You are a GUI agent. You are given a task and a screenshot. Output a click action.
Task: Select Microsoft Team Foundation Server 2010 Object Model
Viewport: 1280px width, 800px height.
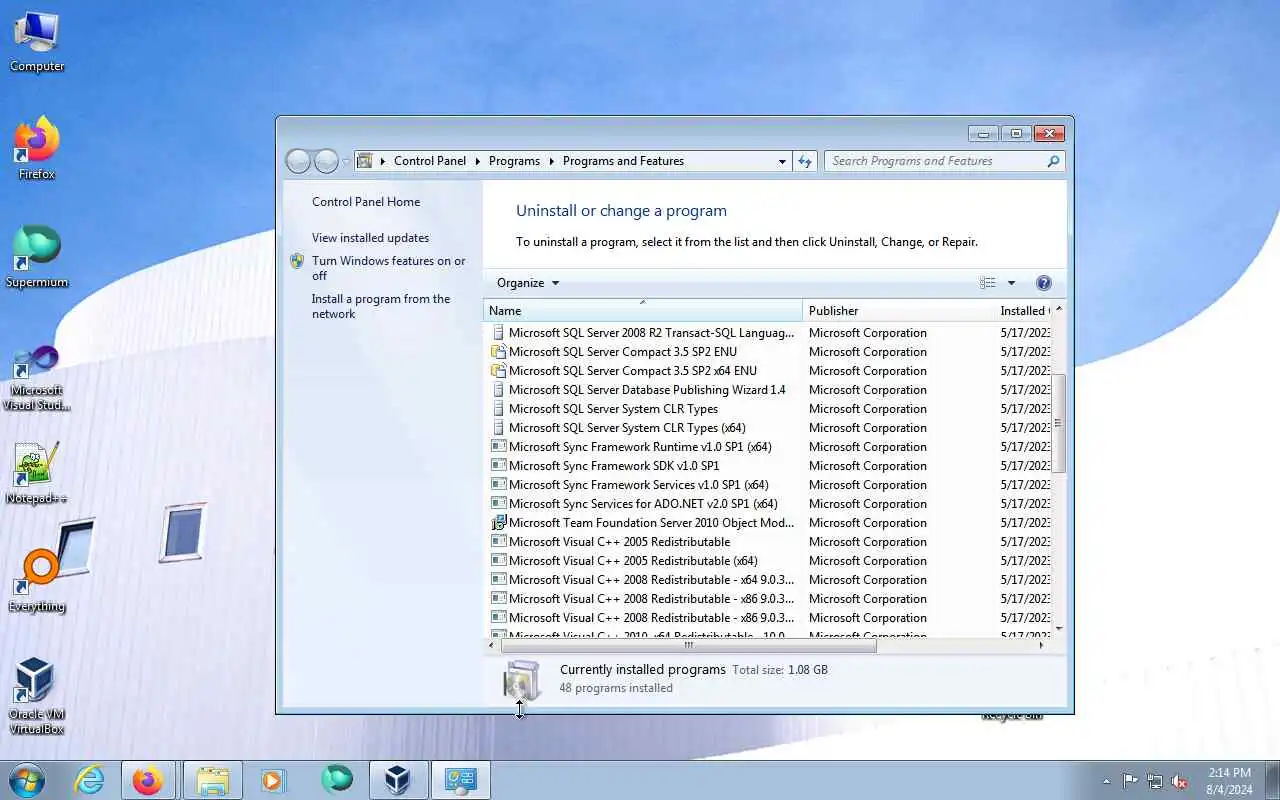point(768,523)
